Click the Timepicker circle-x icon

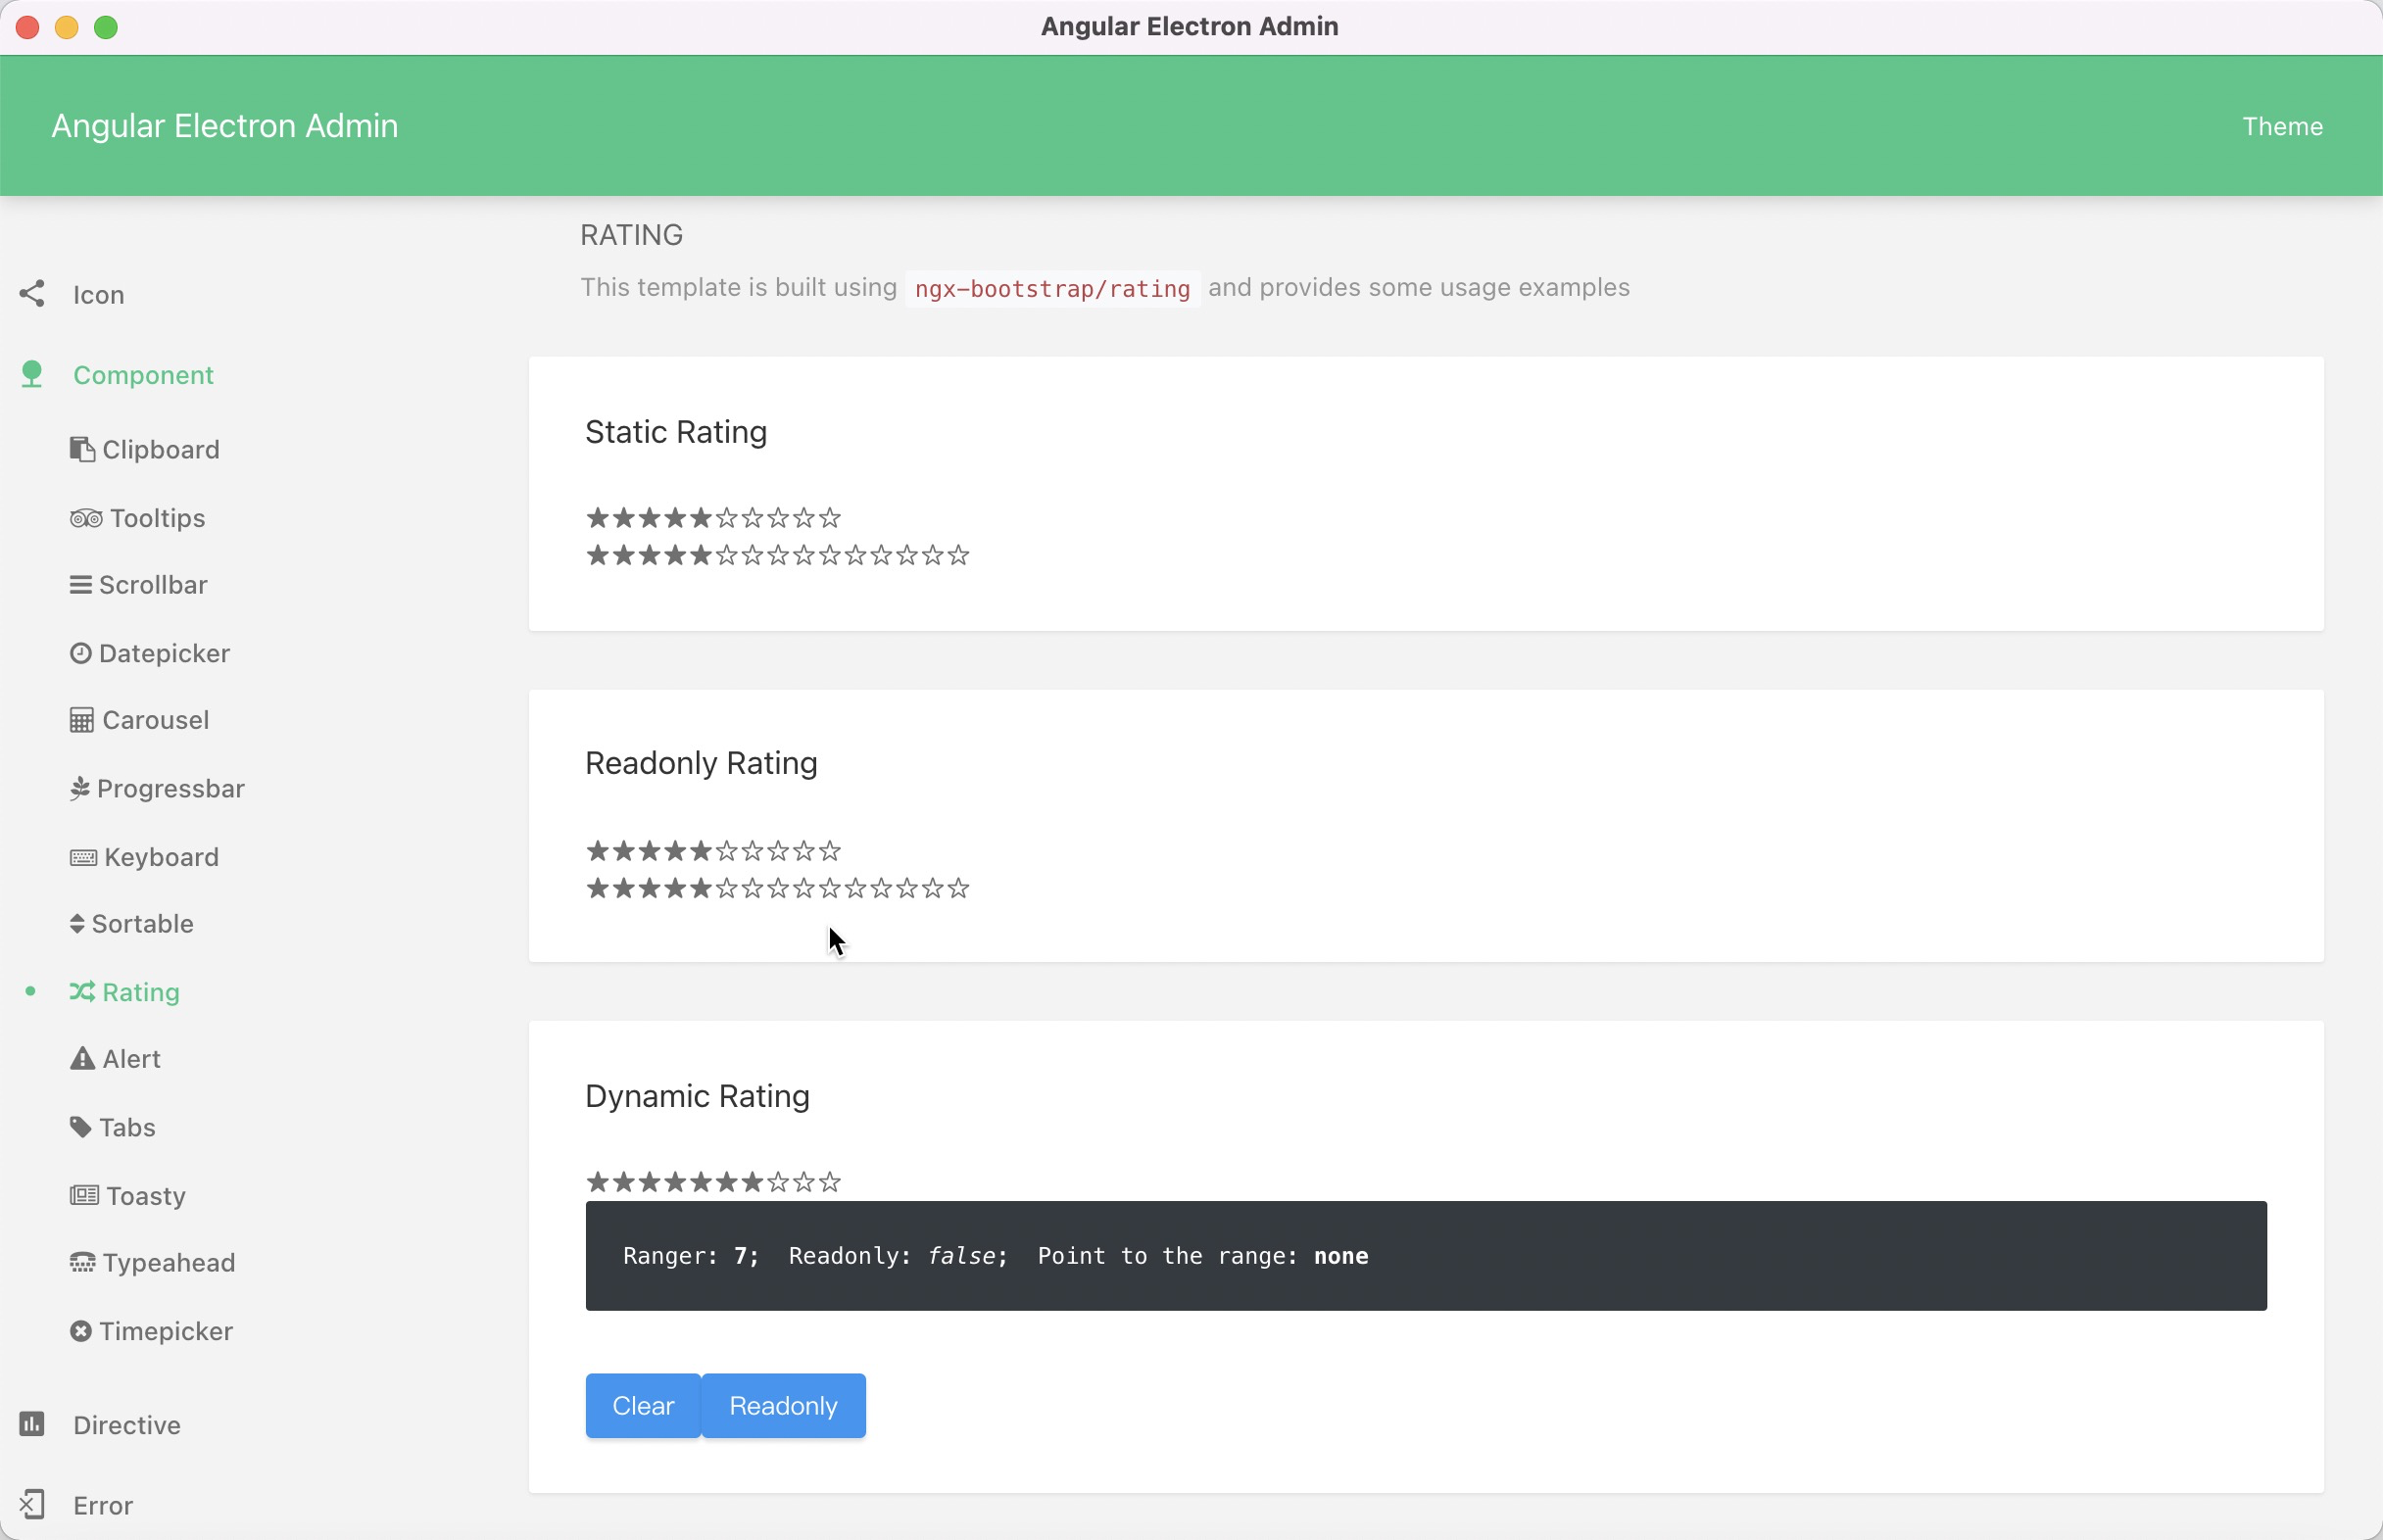81,1331
